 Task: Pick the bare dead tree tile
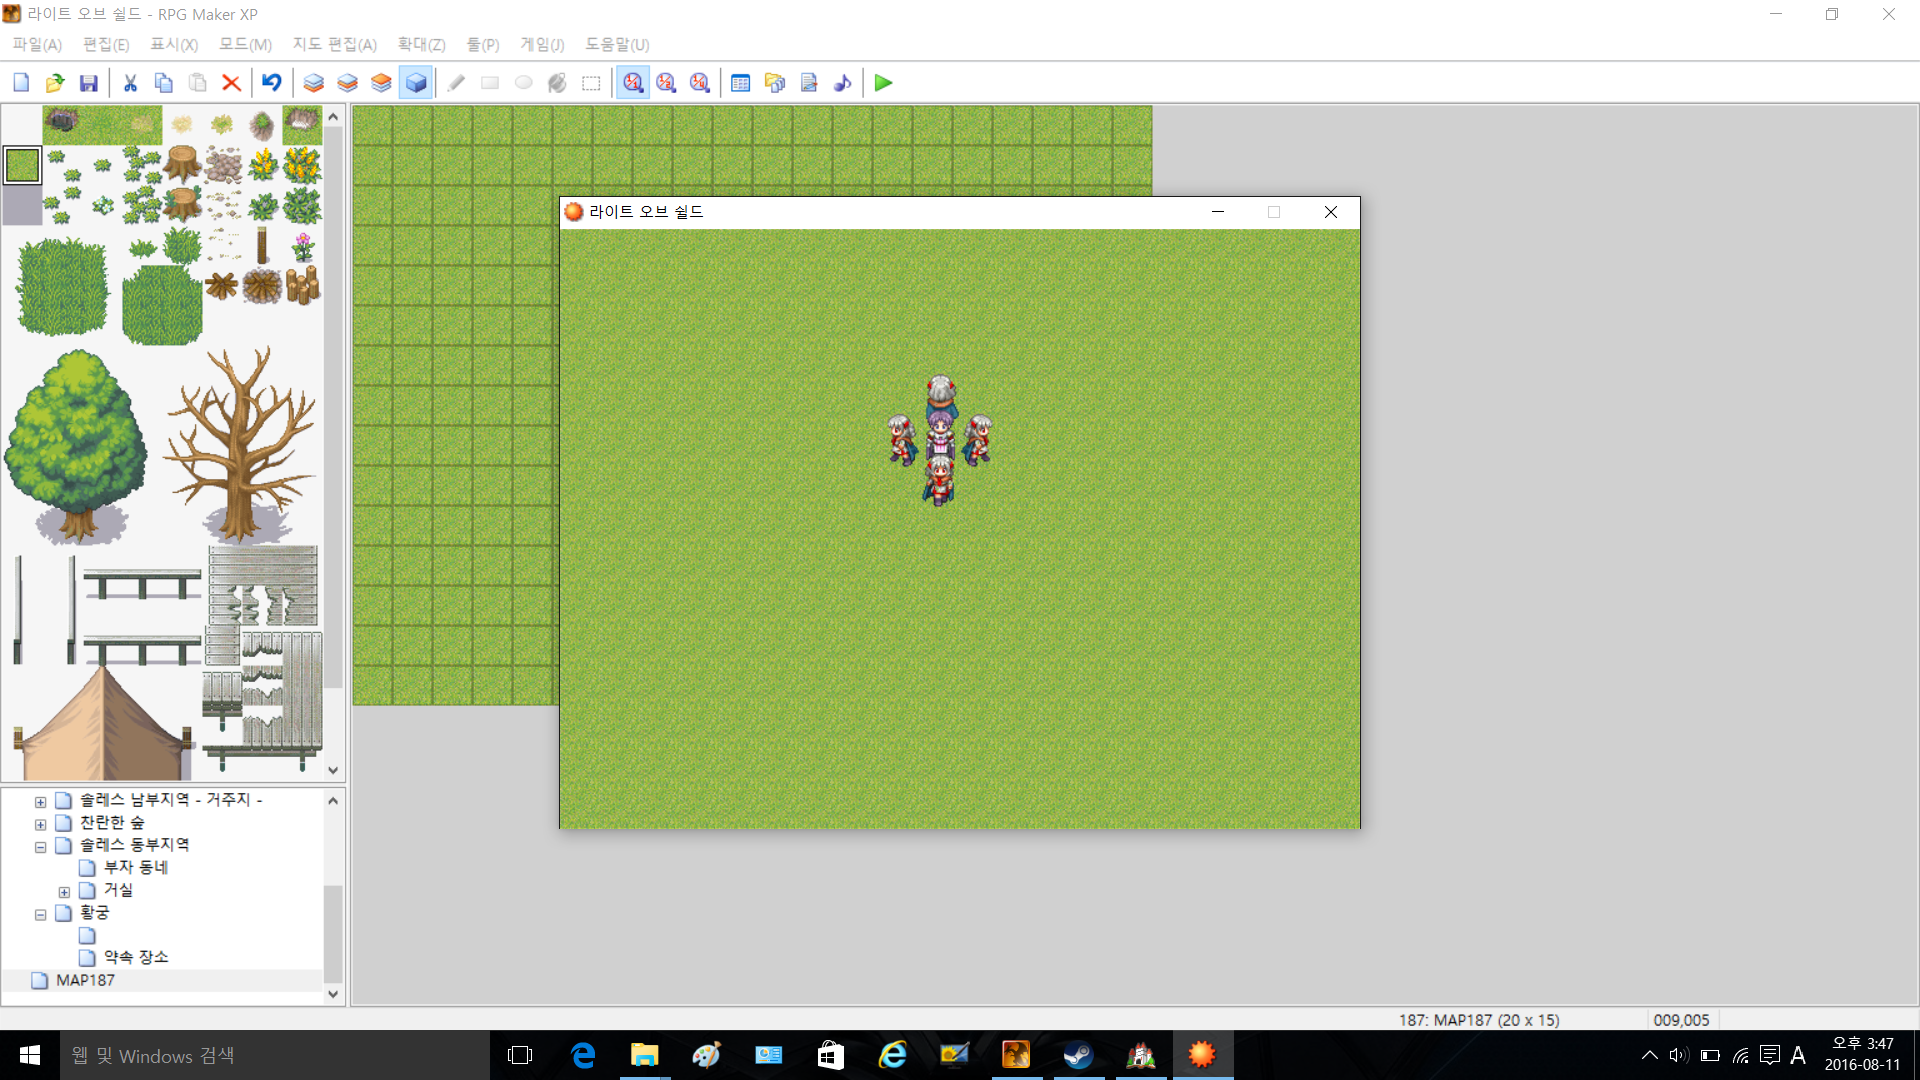[x=241, y=445]
